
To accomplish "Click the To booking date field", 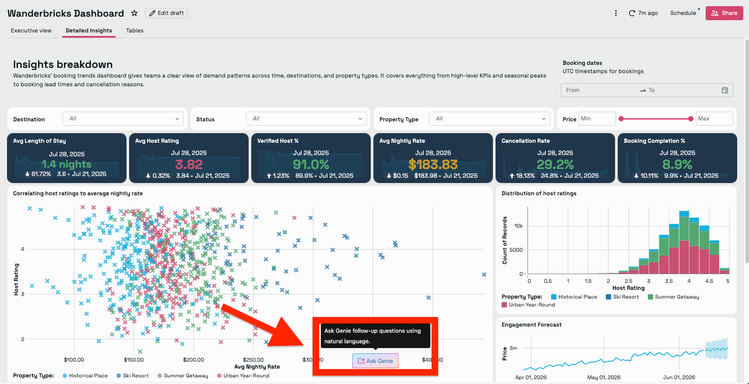I will pos(682,90).
